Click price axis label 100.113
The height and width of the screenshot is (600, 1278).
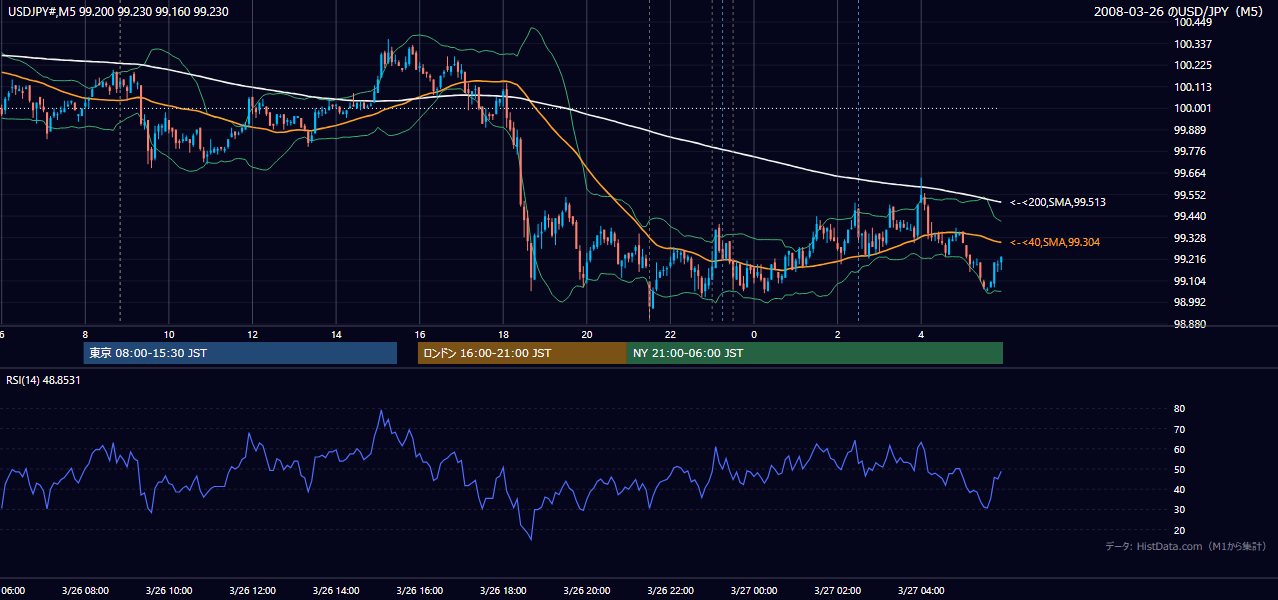point(1194,87)
